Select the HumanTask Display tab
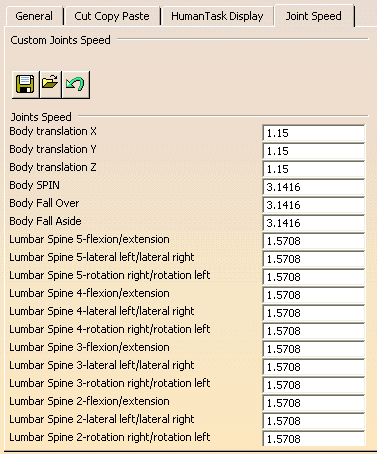 click(x=217, y=16)
